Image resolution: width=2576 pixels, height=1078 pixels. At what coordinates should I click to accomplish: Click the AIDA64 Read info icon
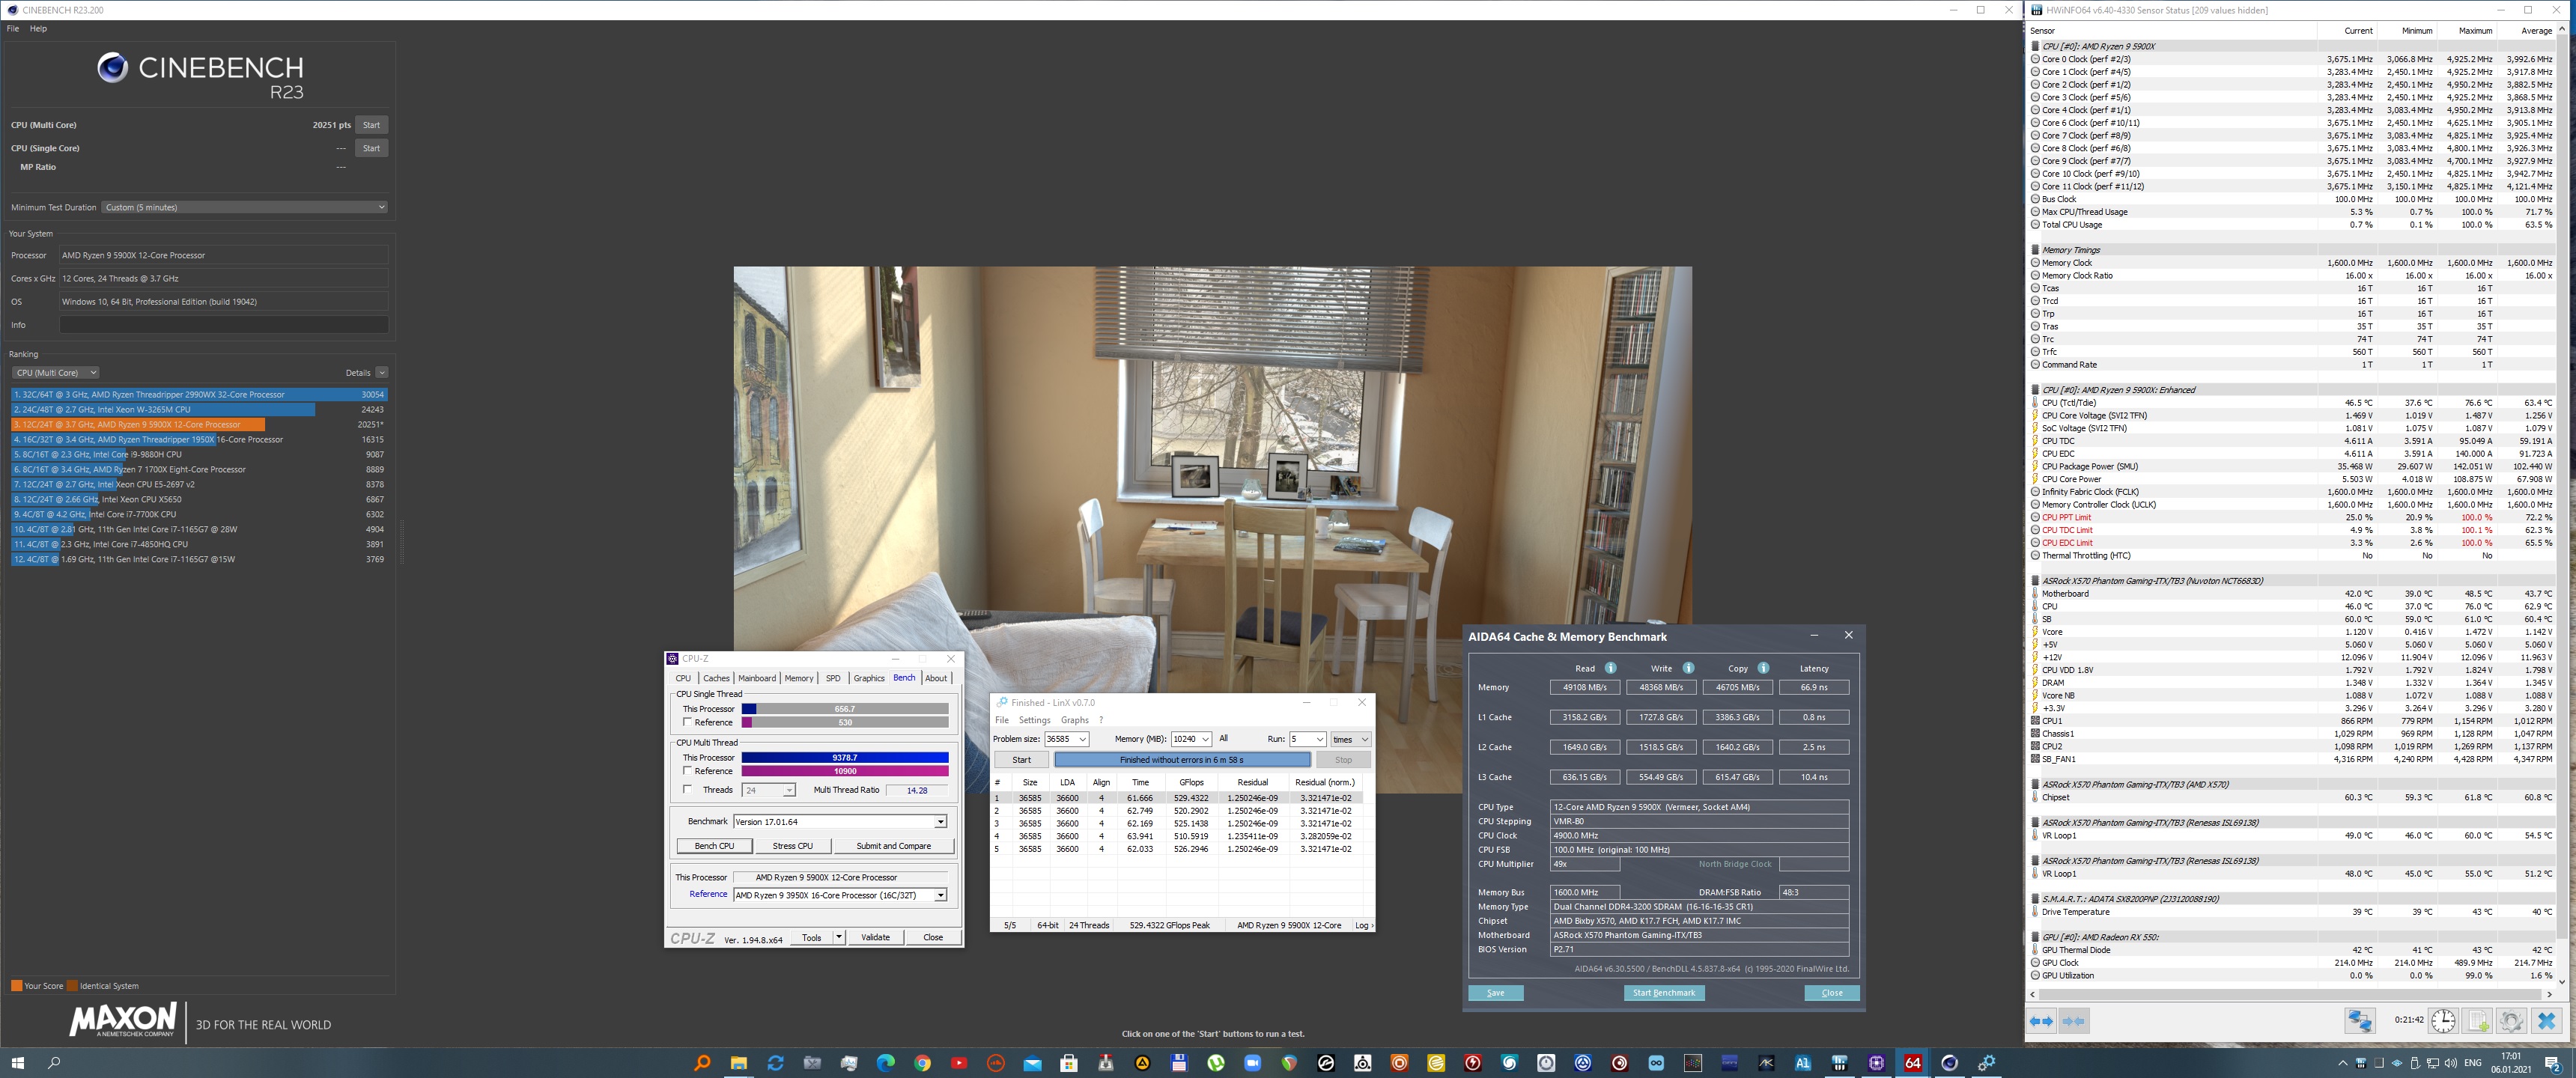point(1610,668)
